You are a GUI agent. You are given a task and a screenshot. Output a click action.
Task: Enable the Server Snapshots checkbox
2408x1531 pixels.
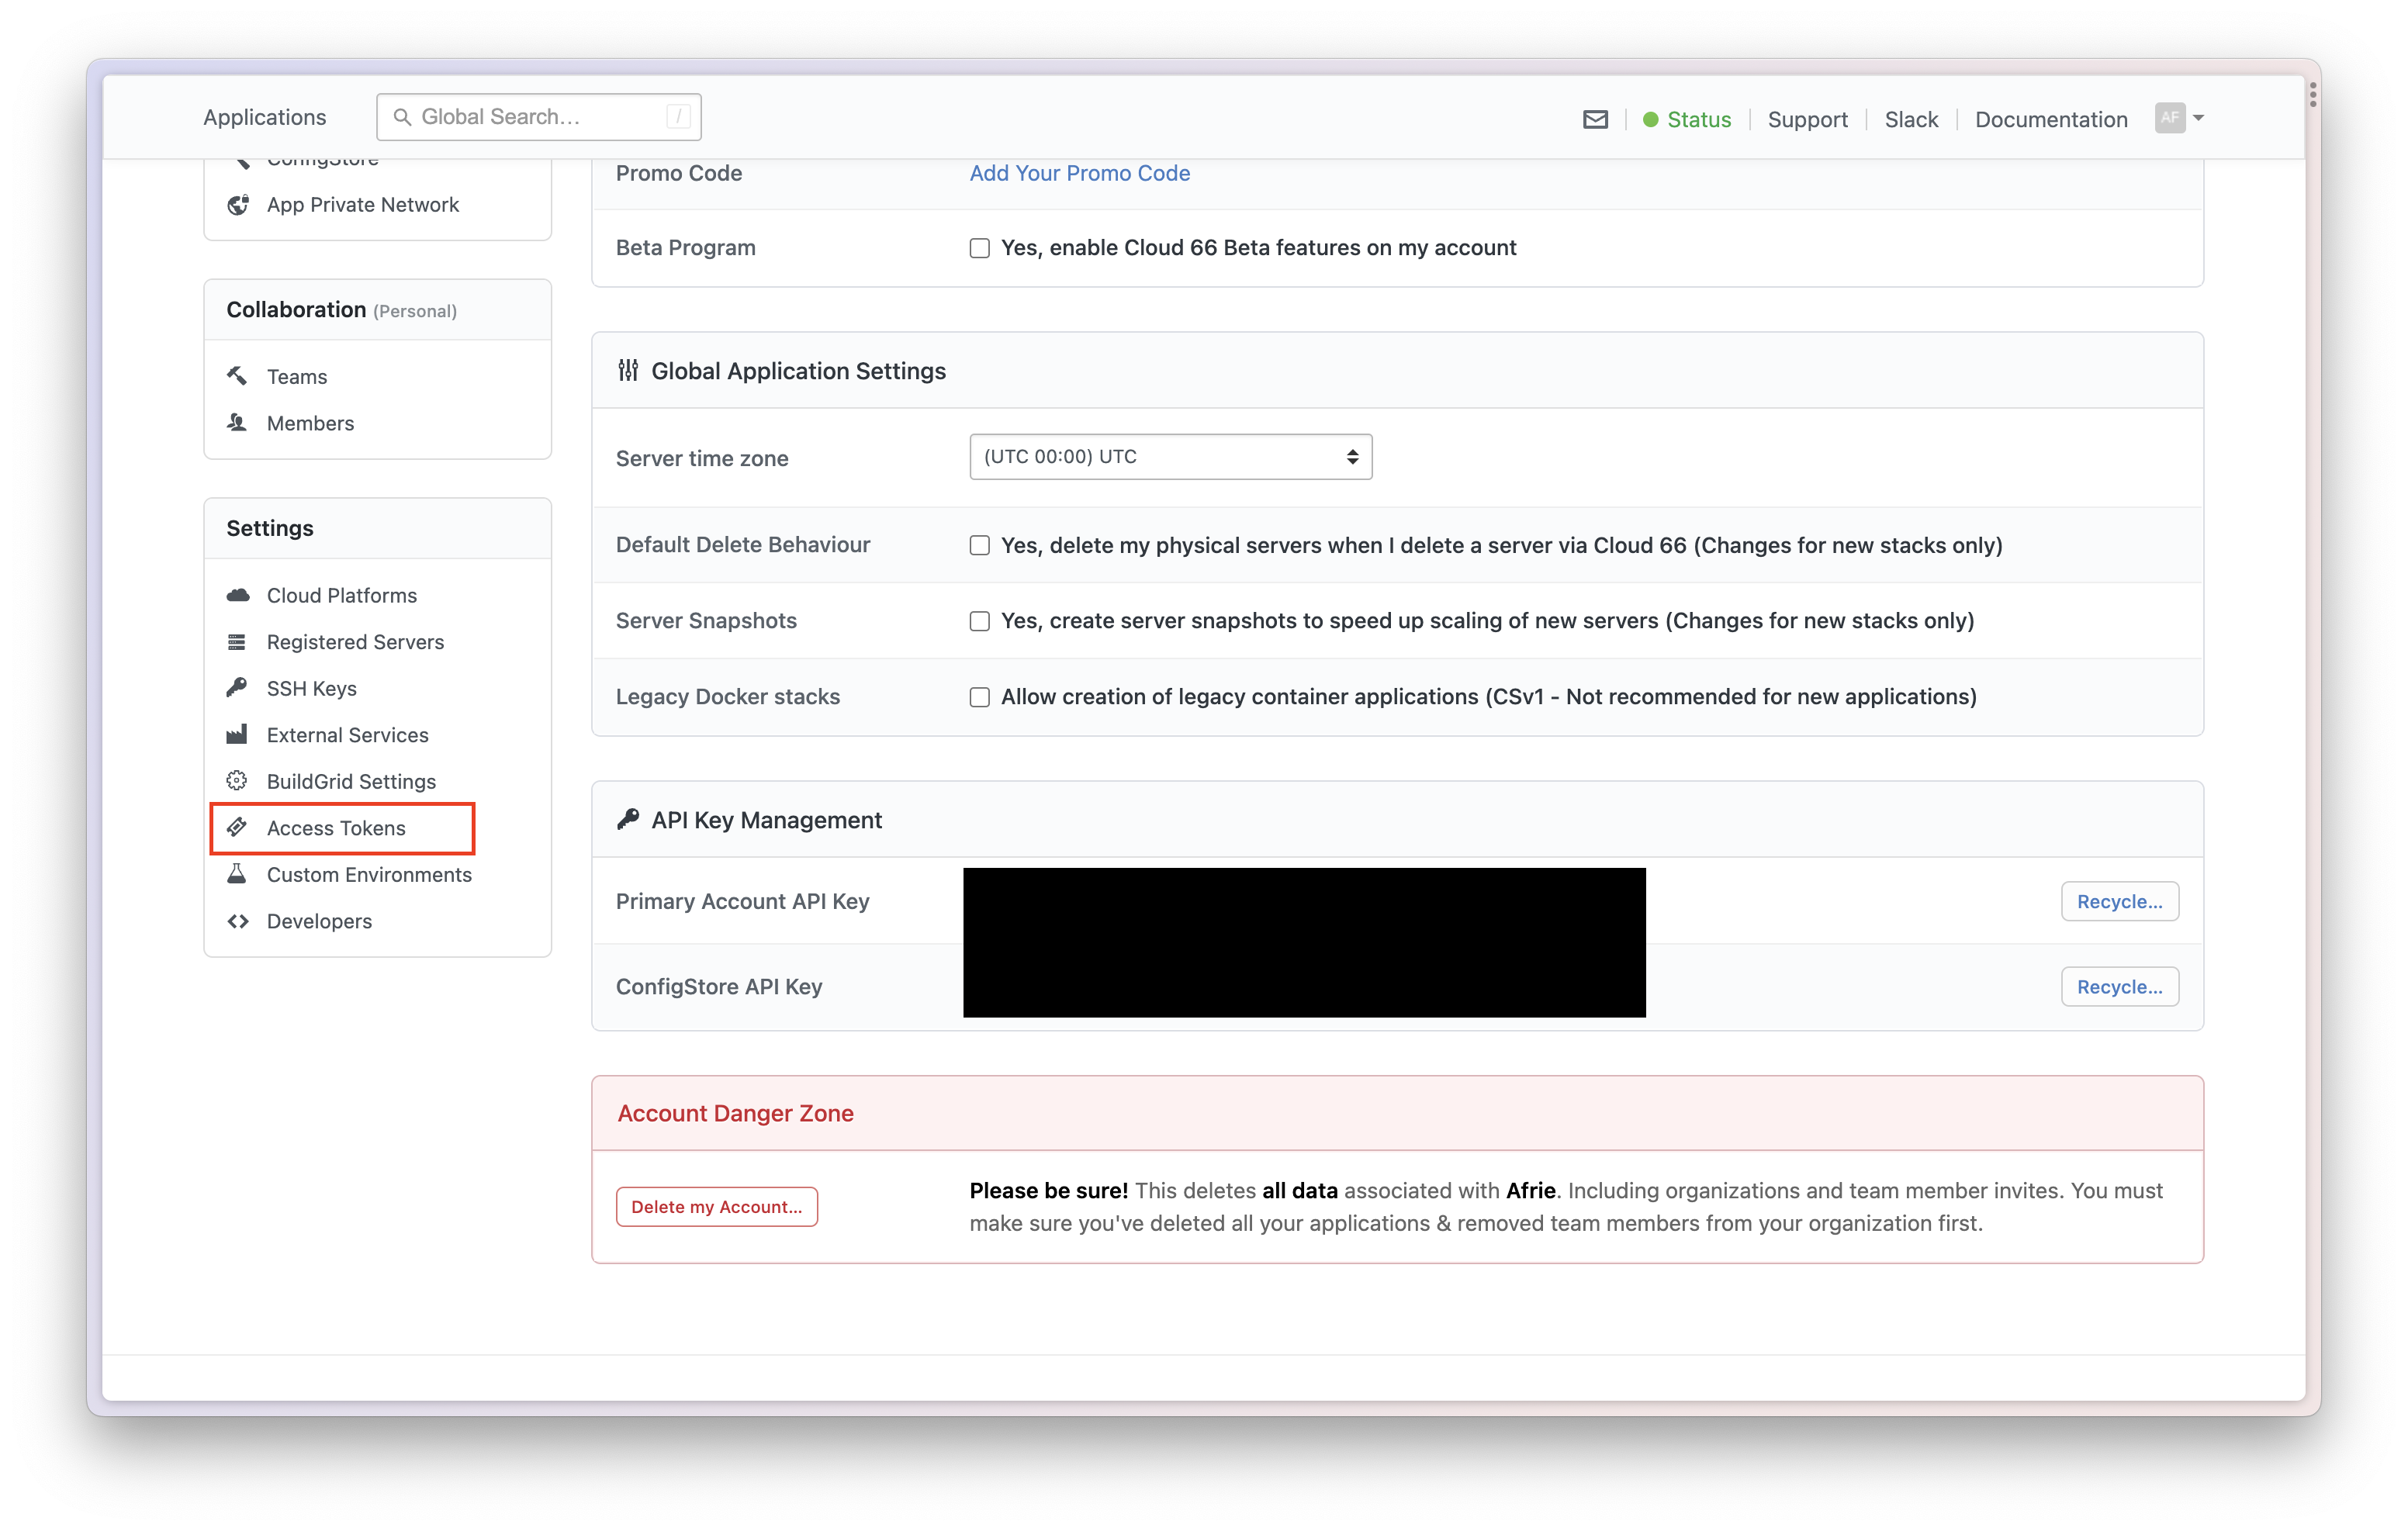tap(979, 621)
